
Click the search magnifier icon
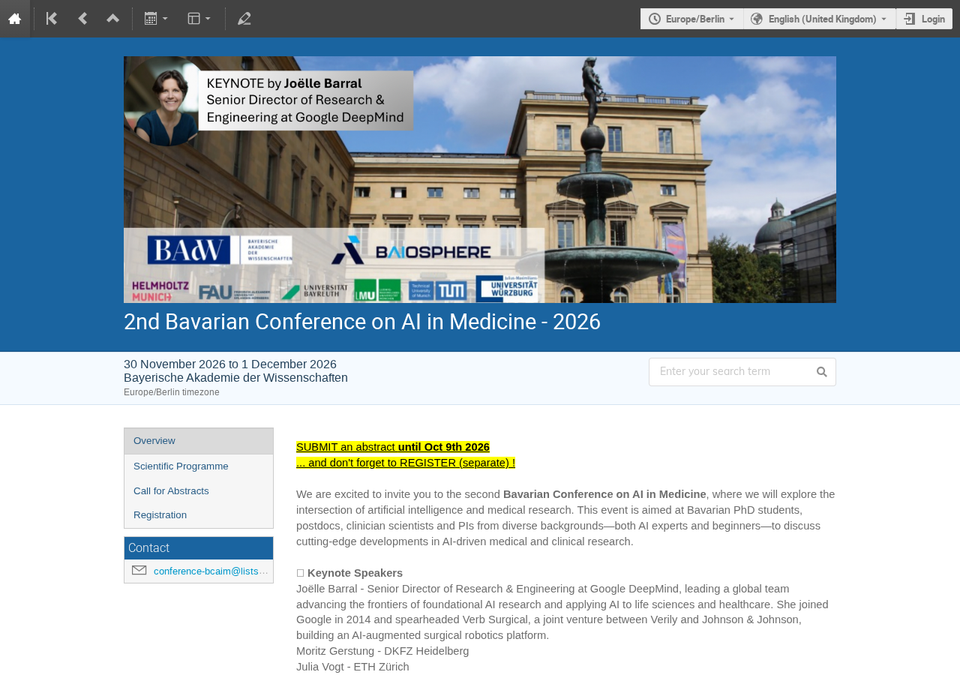point(822,372)
